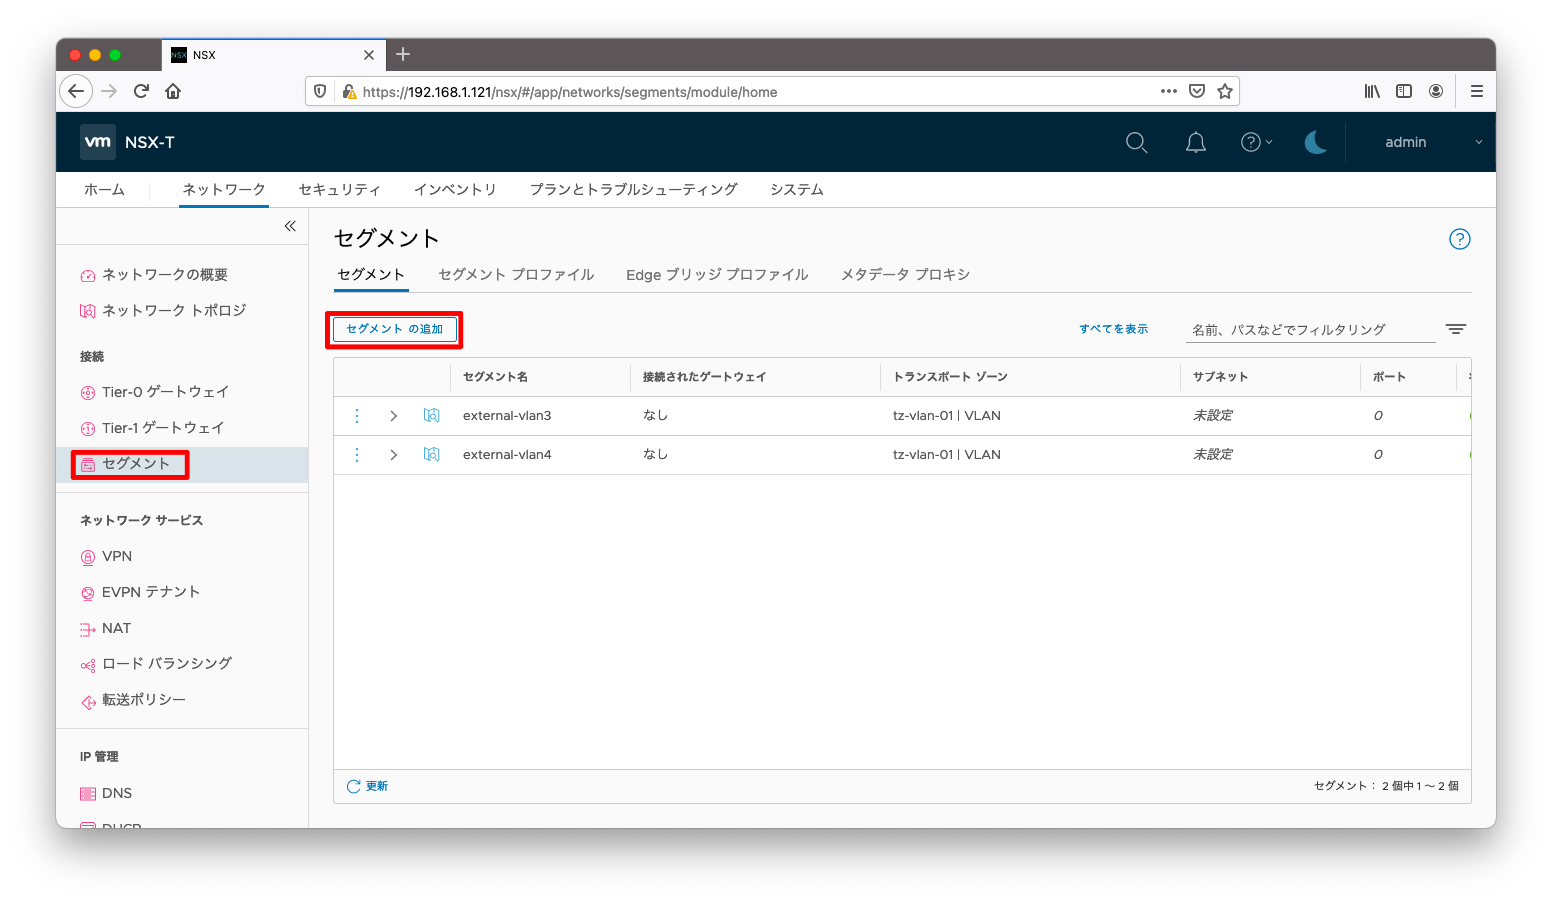This screenshot has width=1552, height=902.
Task: Open プランとトラブルシューティング menu
Action: point(634,190)
